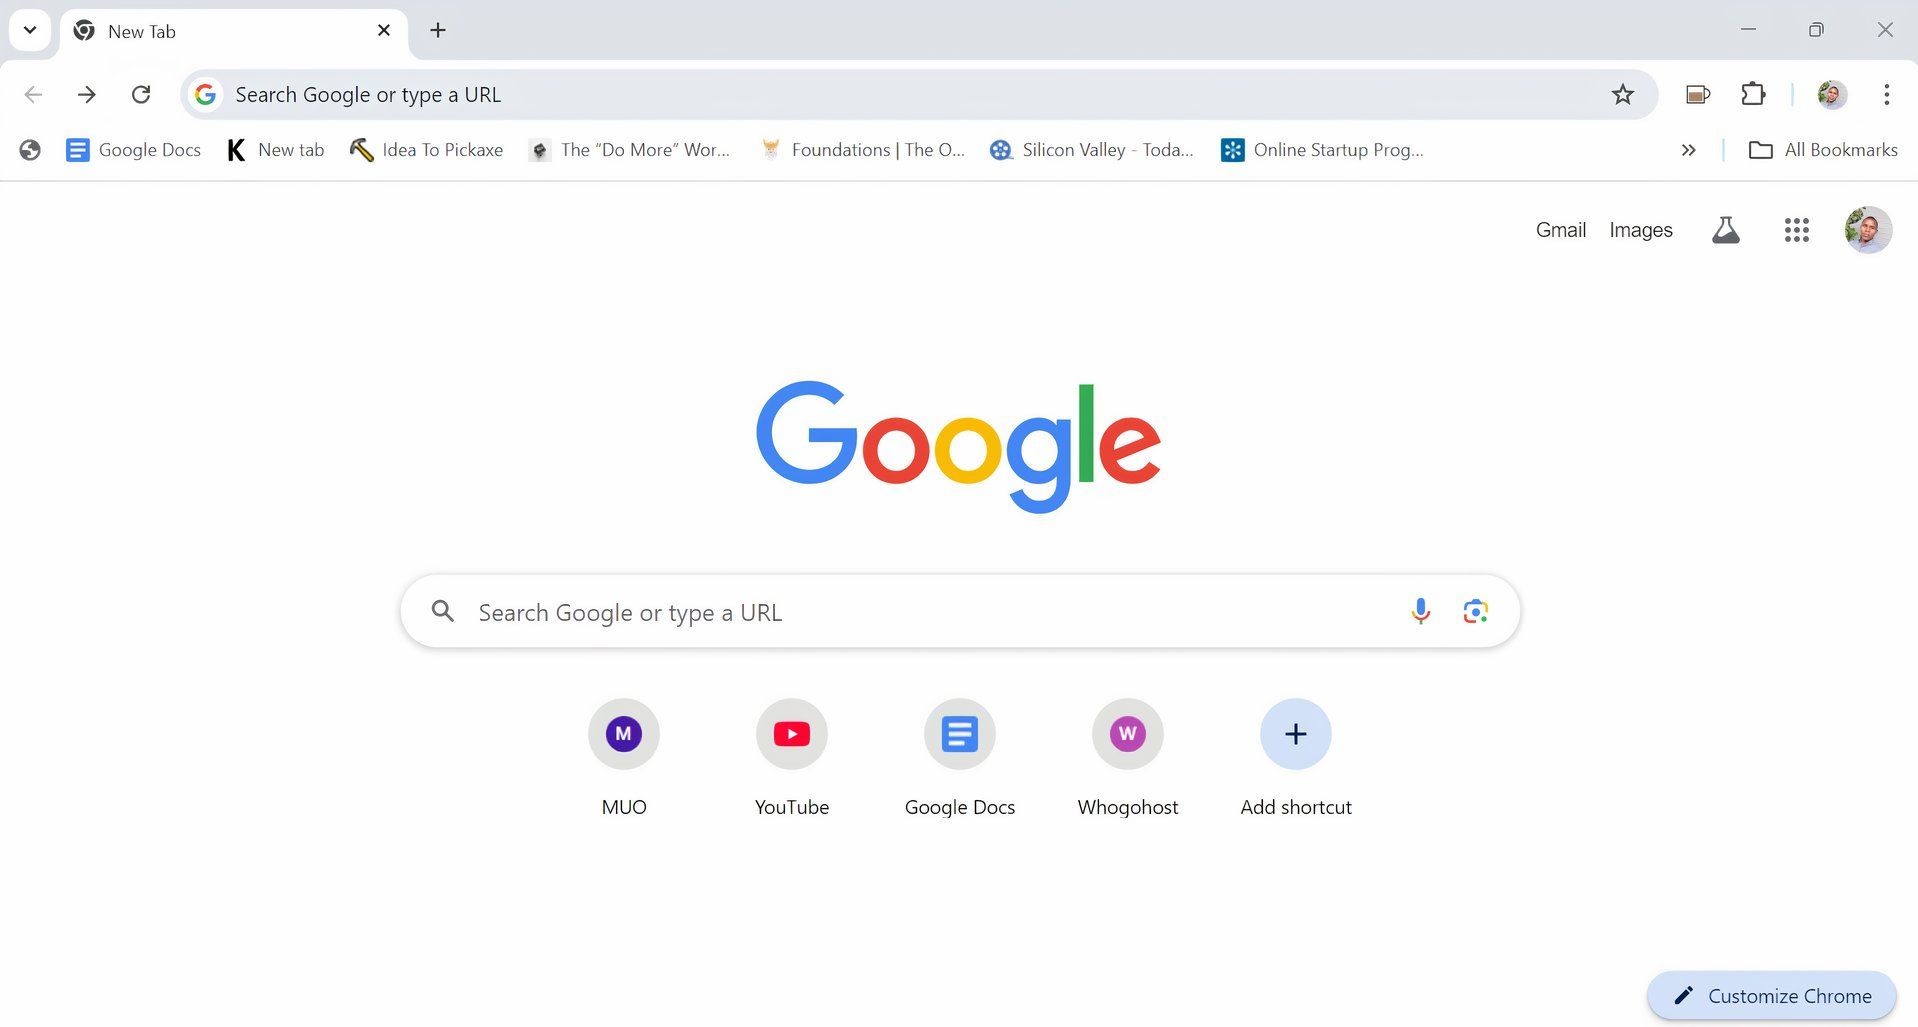Image resolution: width=1918 pixels, height=1027 pixels.
Task: Click the Customize Chrome button
Action: pos(1771,996)
